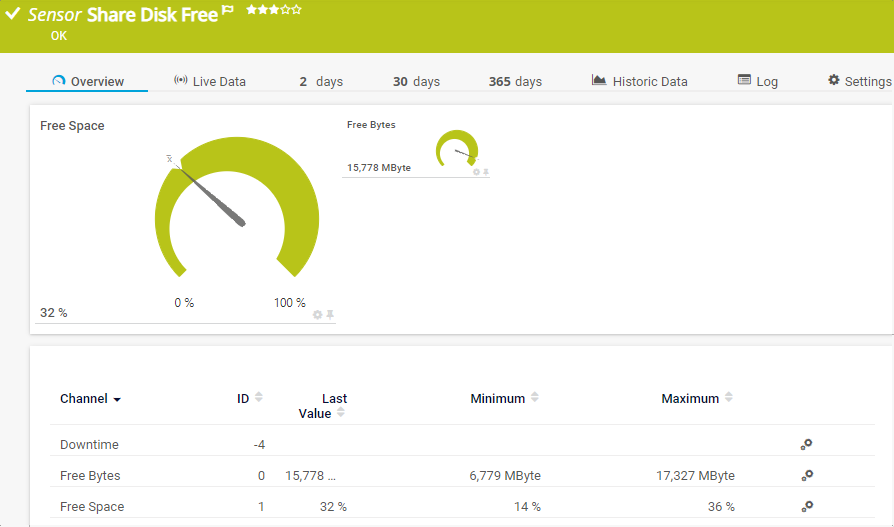Set priority with the fifth star
This screenshot has height=527, width=894.
coord(297,10)
